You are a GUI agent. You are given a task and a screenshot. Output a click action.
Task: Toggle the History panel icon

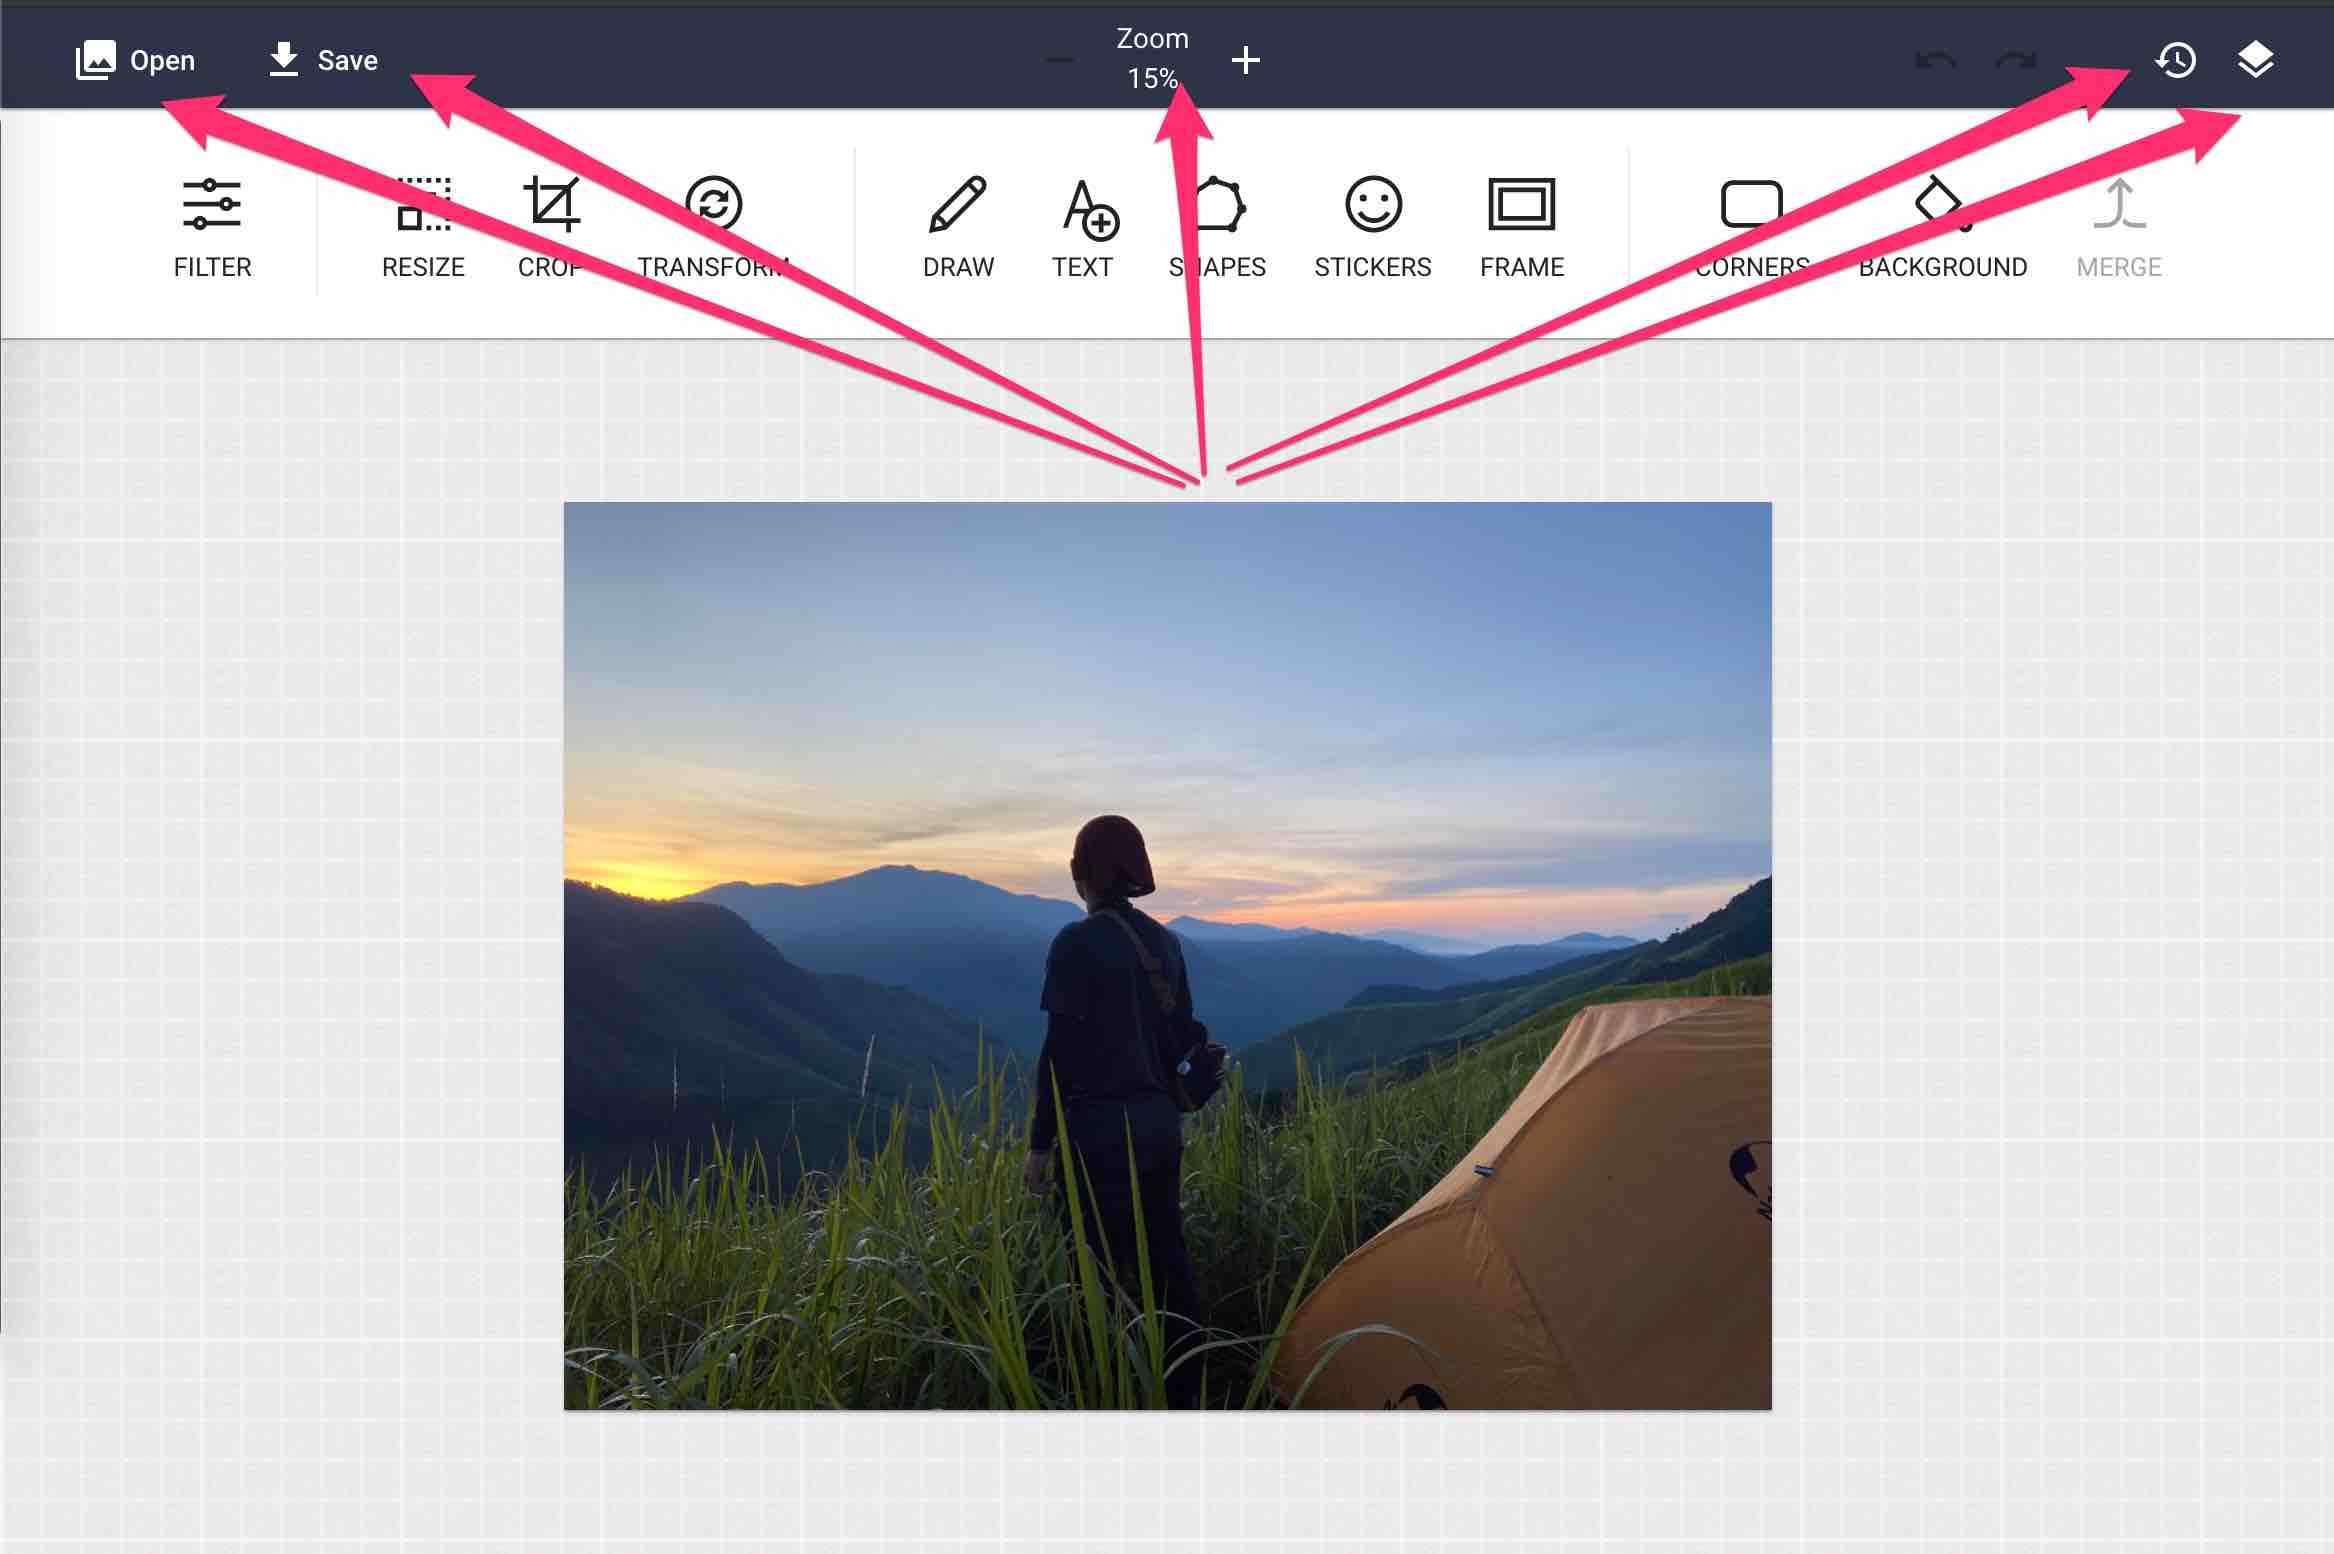tap(2176, 60)
